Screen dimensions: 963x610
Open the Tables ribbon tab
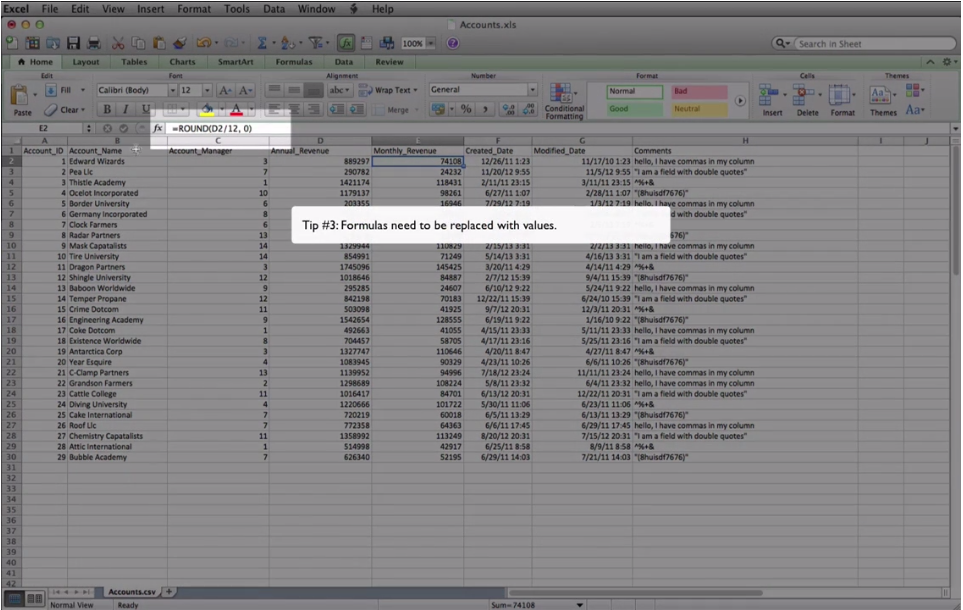[134, 62]
